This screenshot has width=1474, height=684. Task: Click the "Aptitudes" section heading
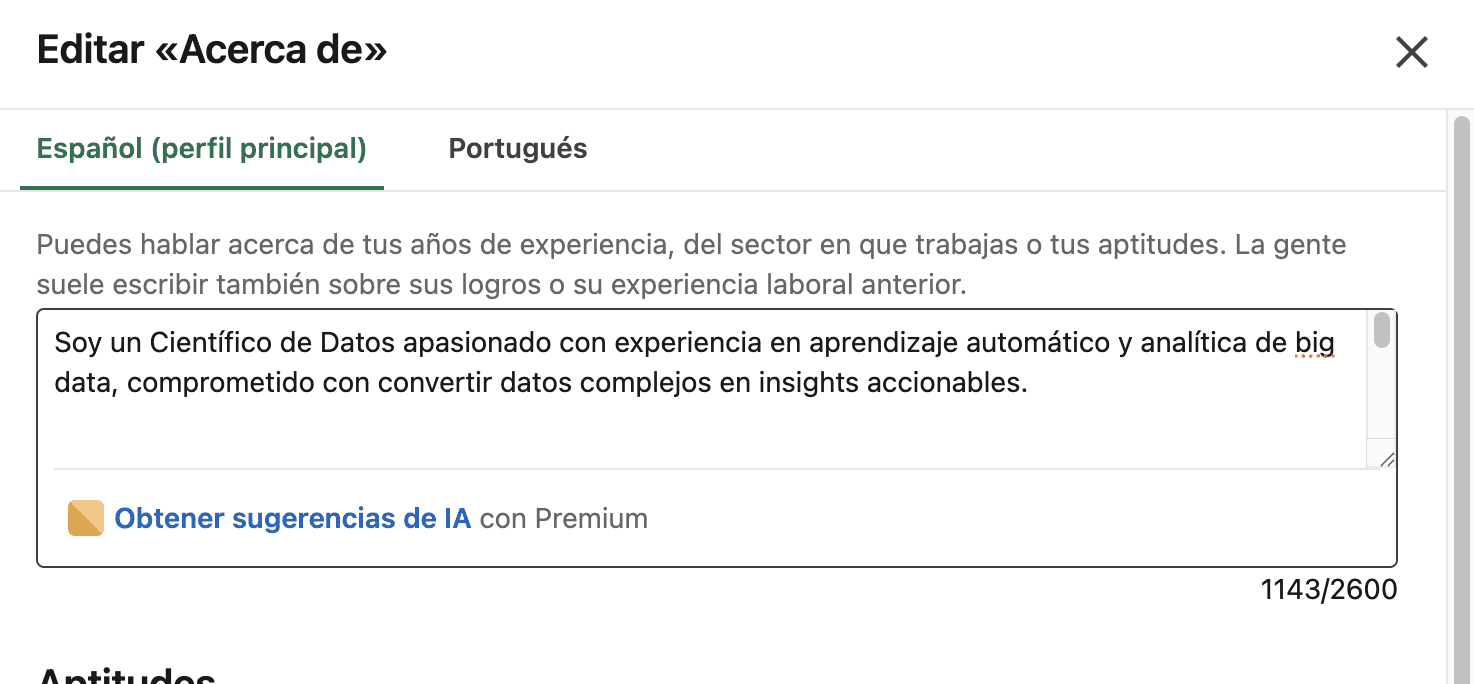pyautogui.click(x=126, y=675)
